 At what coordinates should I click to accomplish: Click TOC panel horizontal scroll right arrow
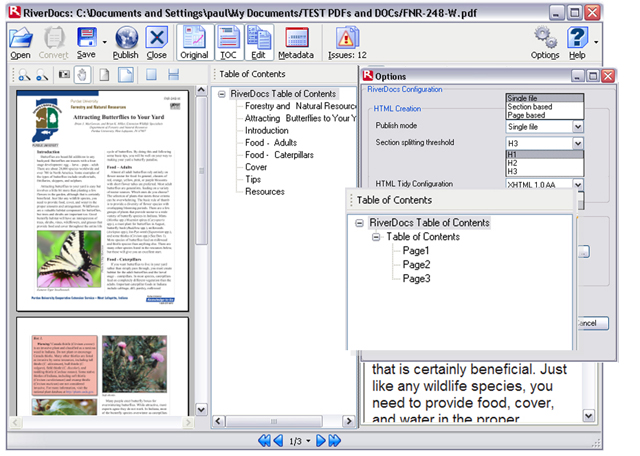pyautogui.click(x=349, y=421)
